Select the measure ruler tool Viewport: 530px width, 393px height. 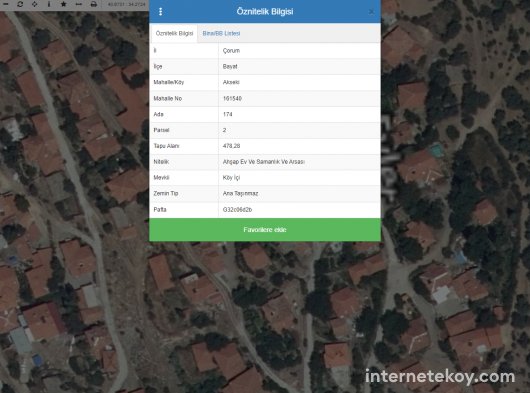tap(78, 4)
